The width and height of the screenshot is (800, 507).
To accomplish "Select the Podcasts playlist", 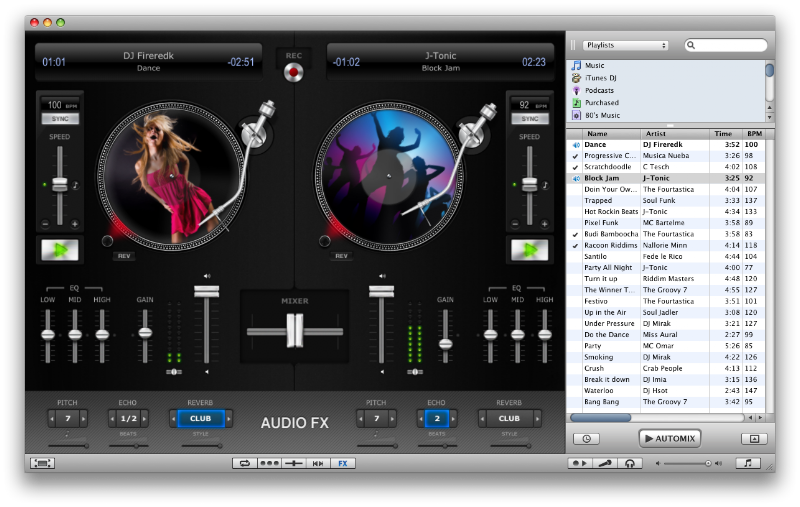I will [599, 90].
